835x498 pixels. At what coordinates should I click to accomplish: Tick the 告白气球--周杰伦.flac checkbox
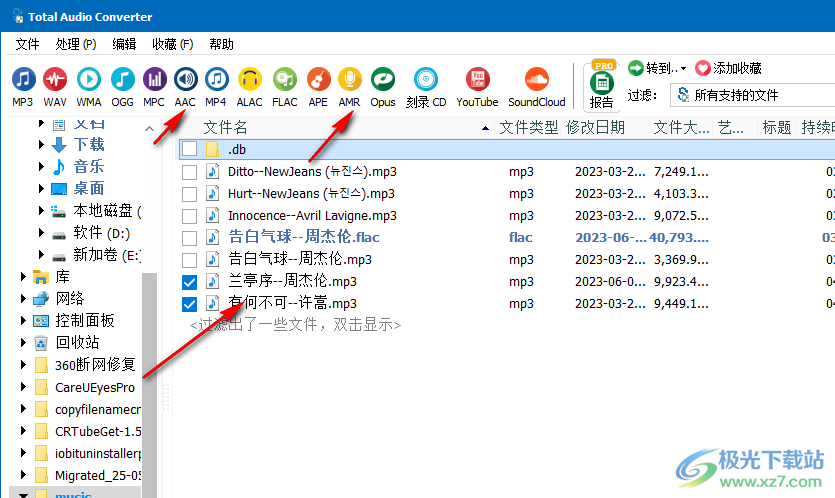190,238
